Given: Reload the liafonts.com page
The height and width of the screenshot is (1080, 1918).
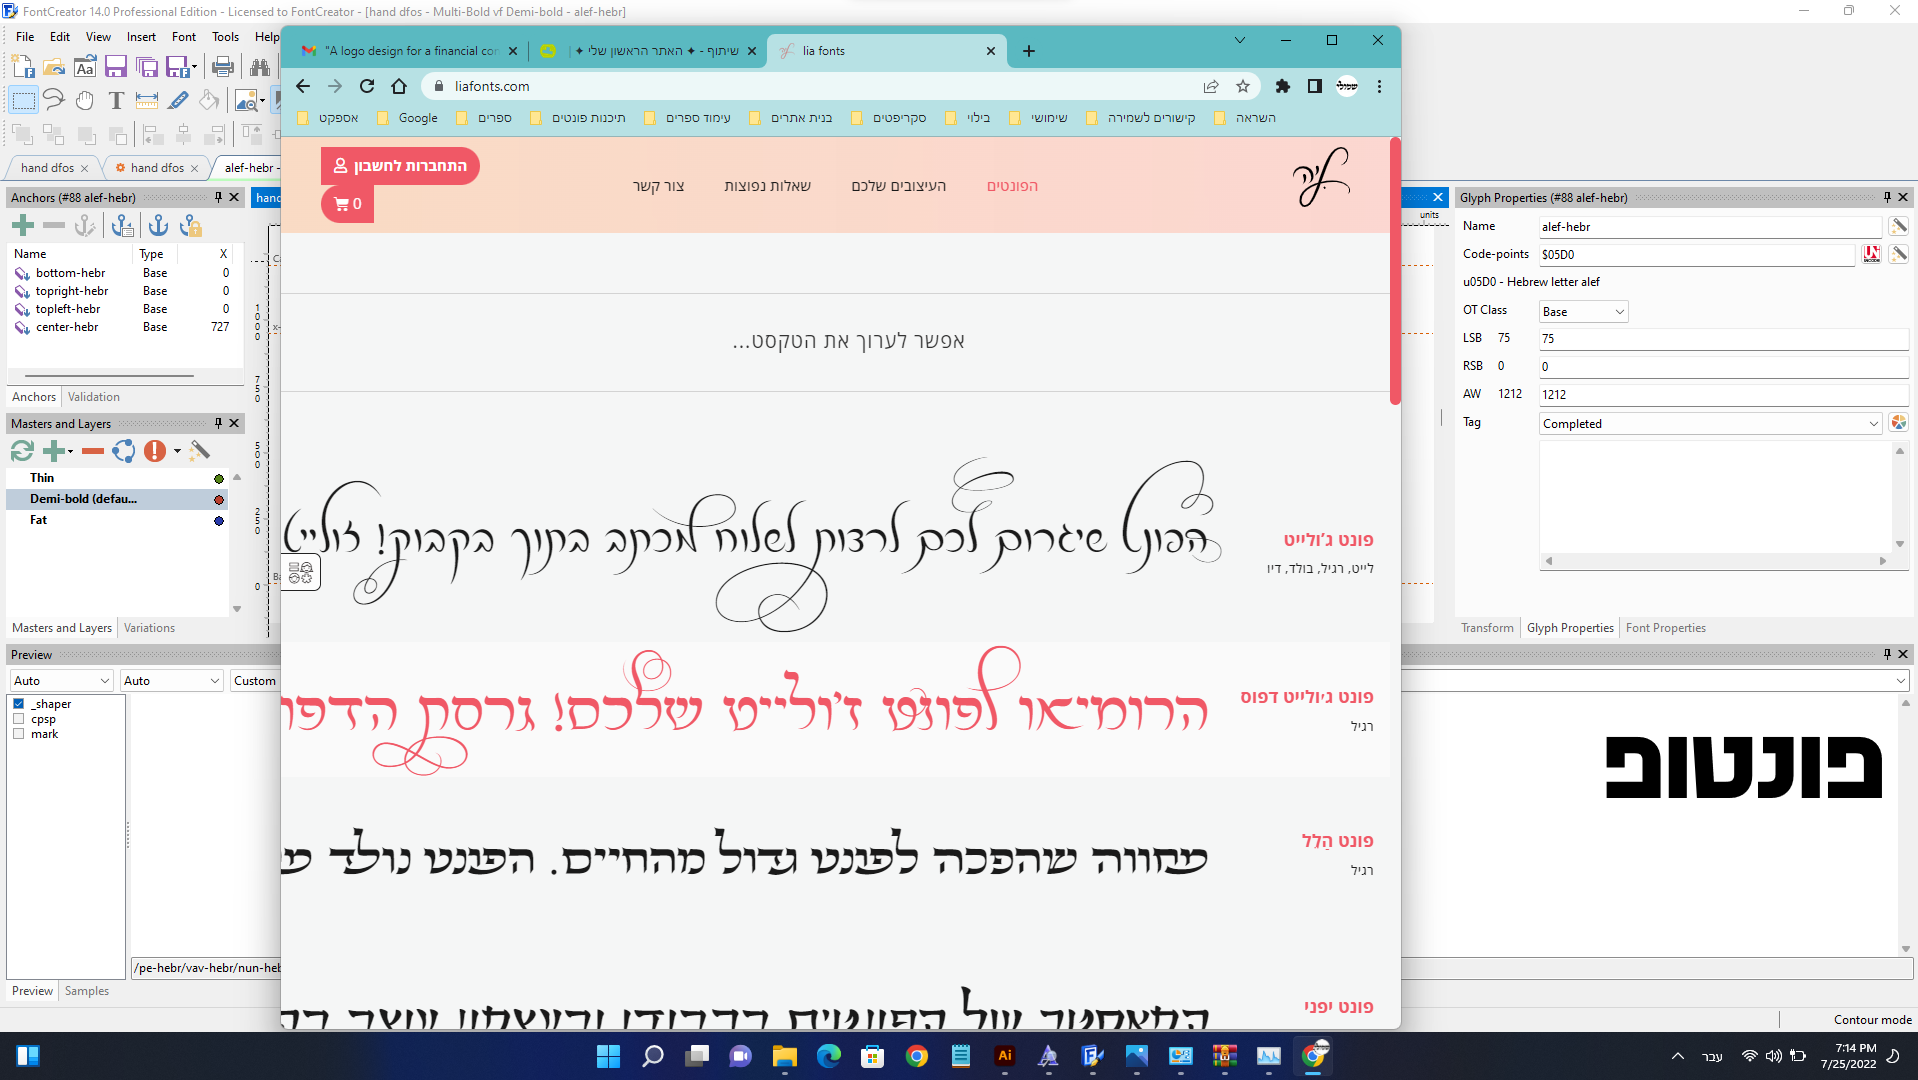Looking at the screenshot, I should pyautogui.click(x=367, y=86).
